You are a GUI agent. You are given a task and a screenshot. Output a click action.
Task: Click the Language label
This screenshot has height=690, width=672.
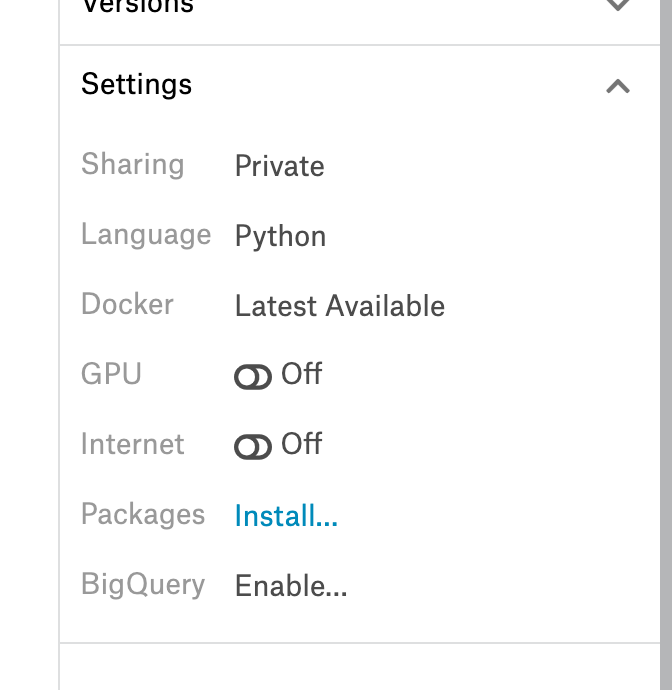(x=146, y=235)
